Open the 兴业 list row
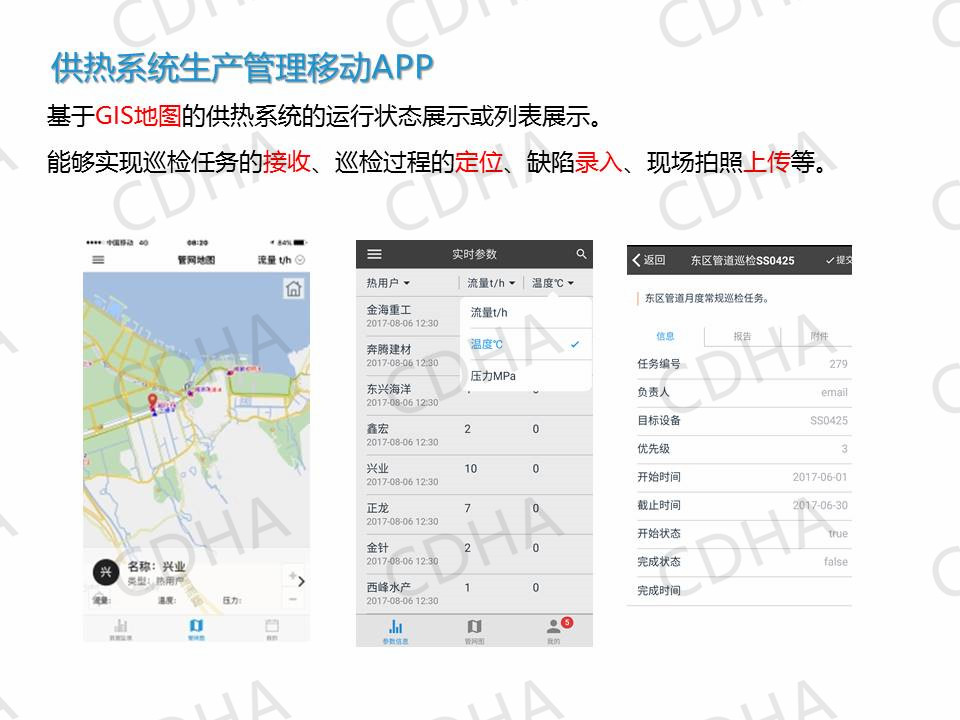The image size is (960, 720). point(474,475)
